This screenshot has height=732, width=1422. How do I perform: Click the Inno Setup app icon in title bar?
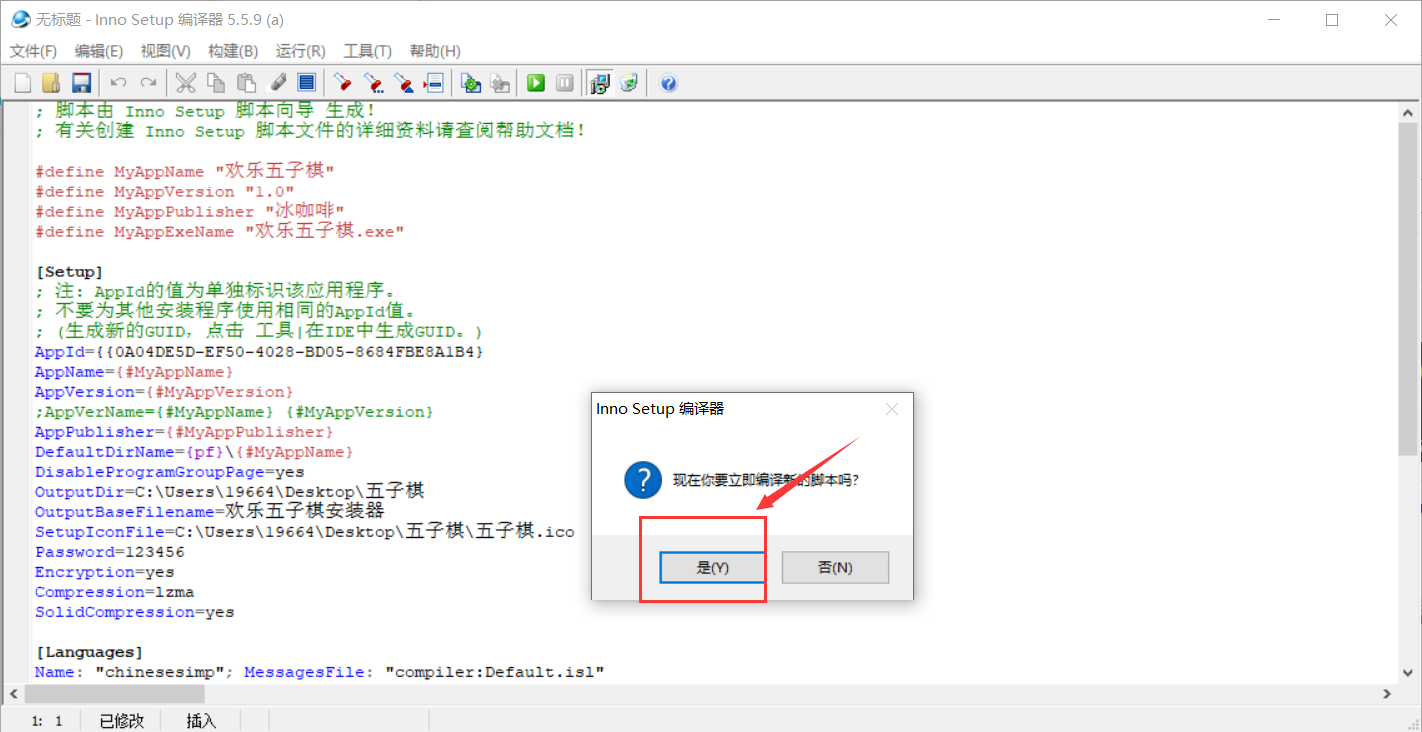point(20,19)
